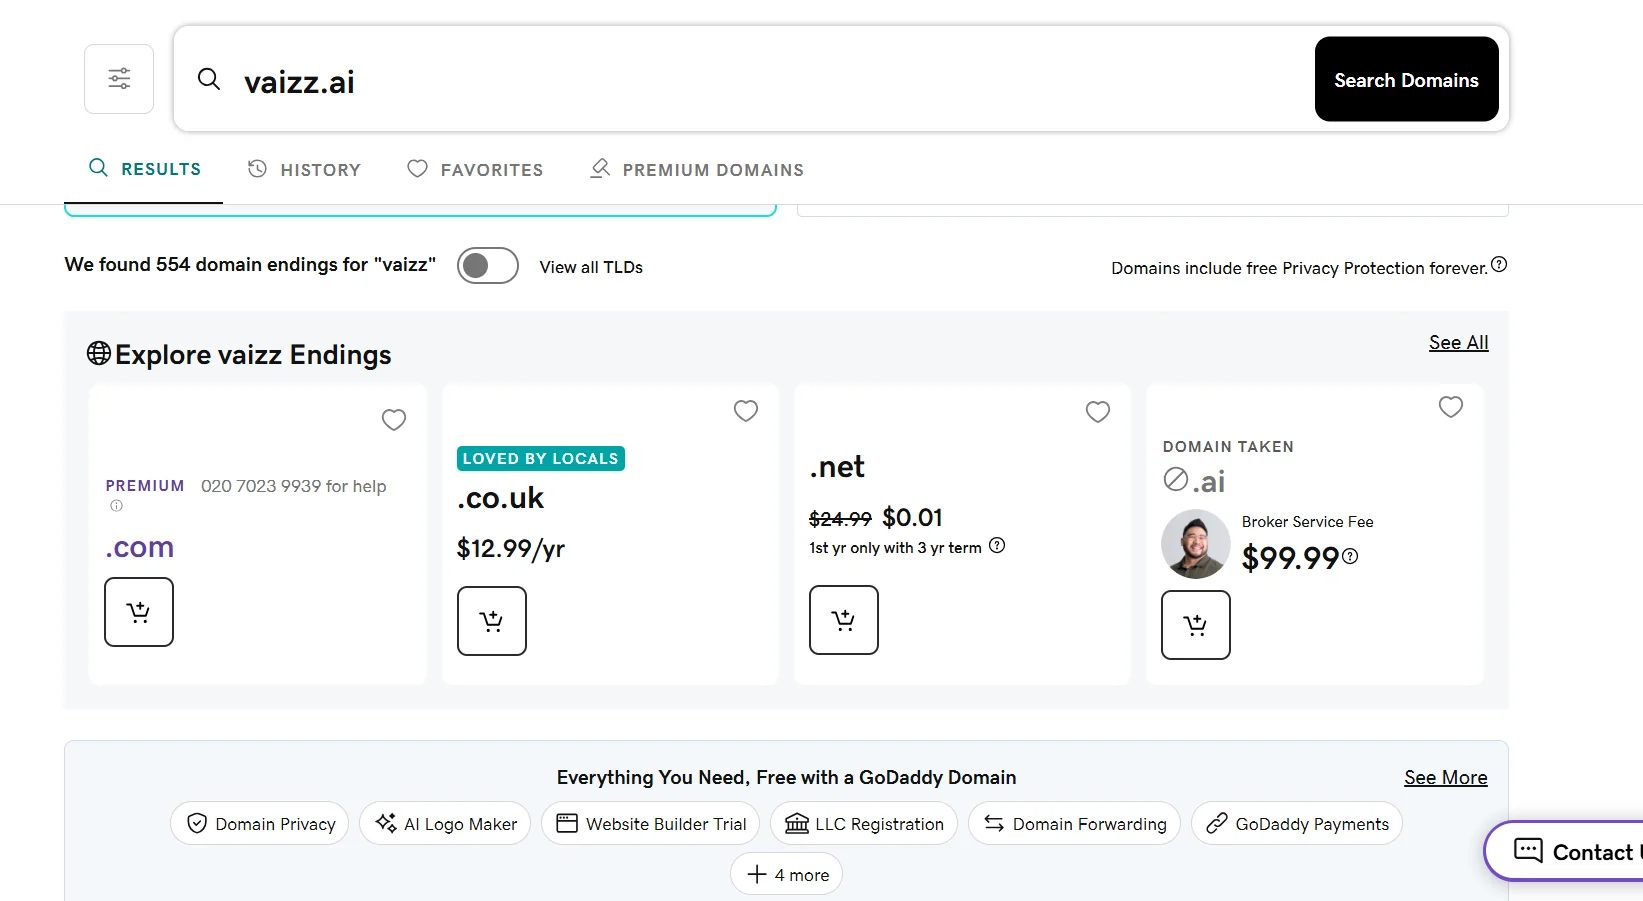Favorite the .com domain with heart icon
The width and height of the screenshot is (1643, 901).
pos(394,420)
